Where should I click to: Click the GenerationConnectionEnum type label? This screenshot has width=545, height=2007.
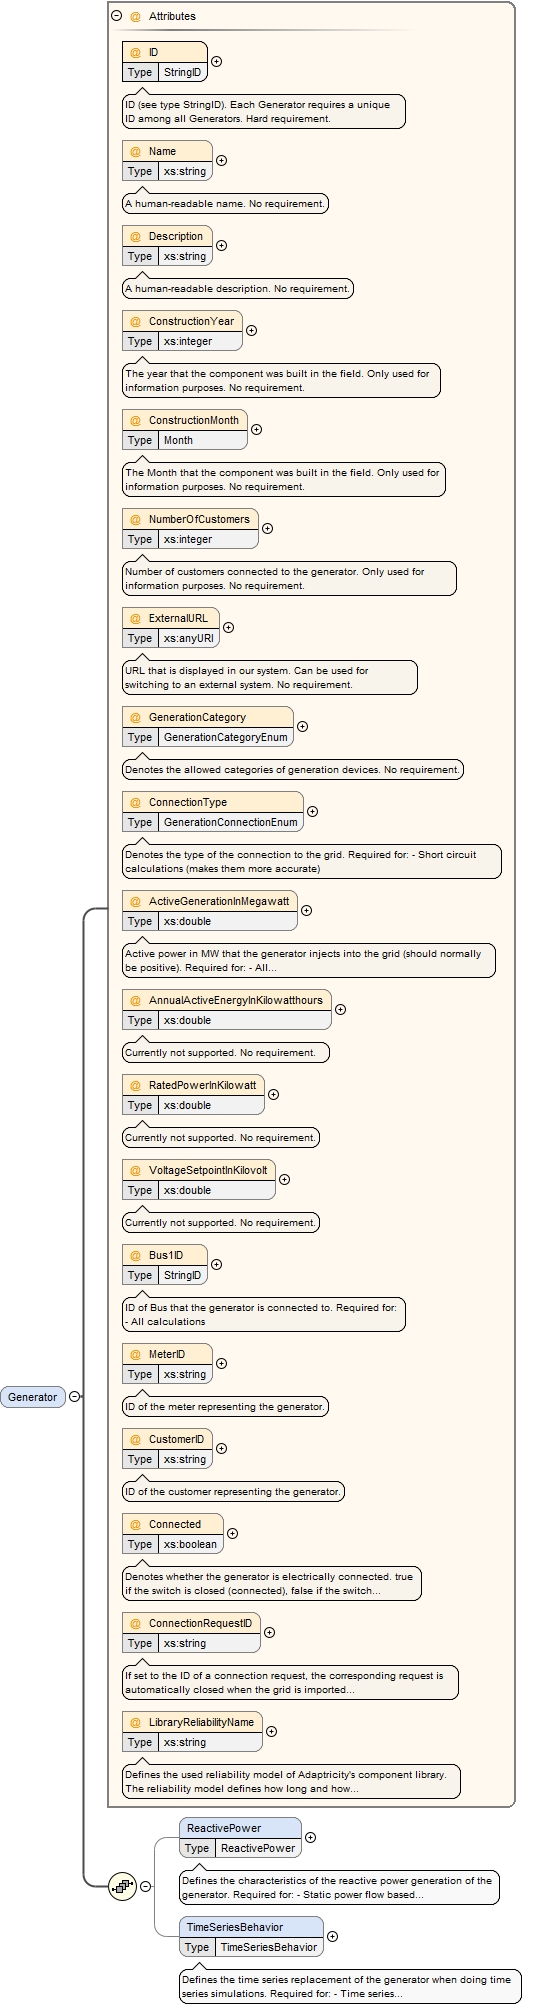pyautogui.click(x=231, y=822)
